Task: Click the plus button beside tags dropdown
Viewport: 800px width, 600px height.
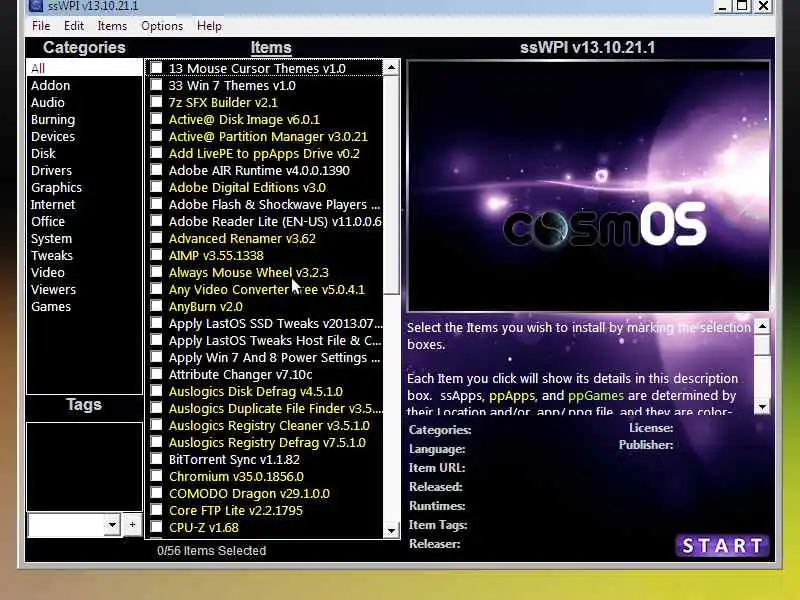Action: pos(132,524)
